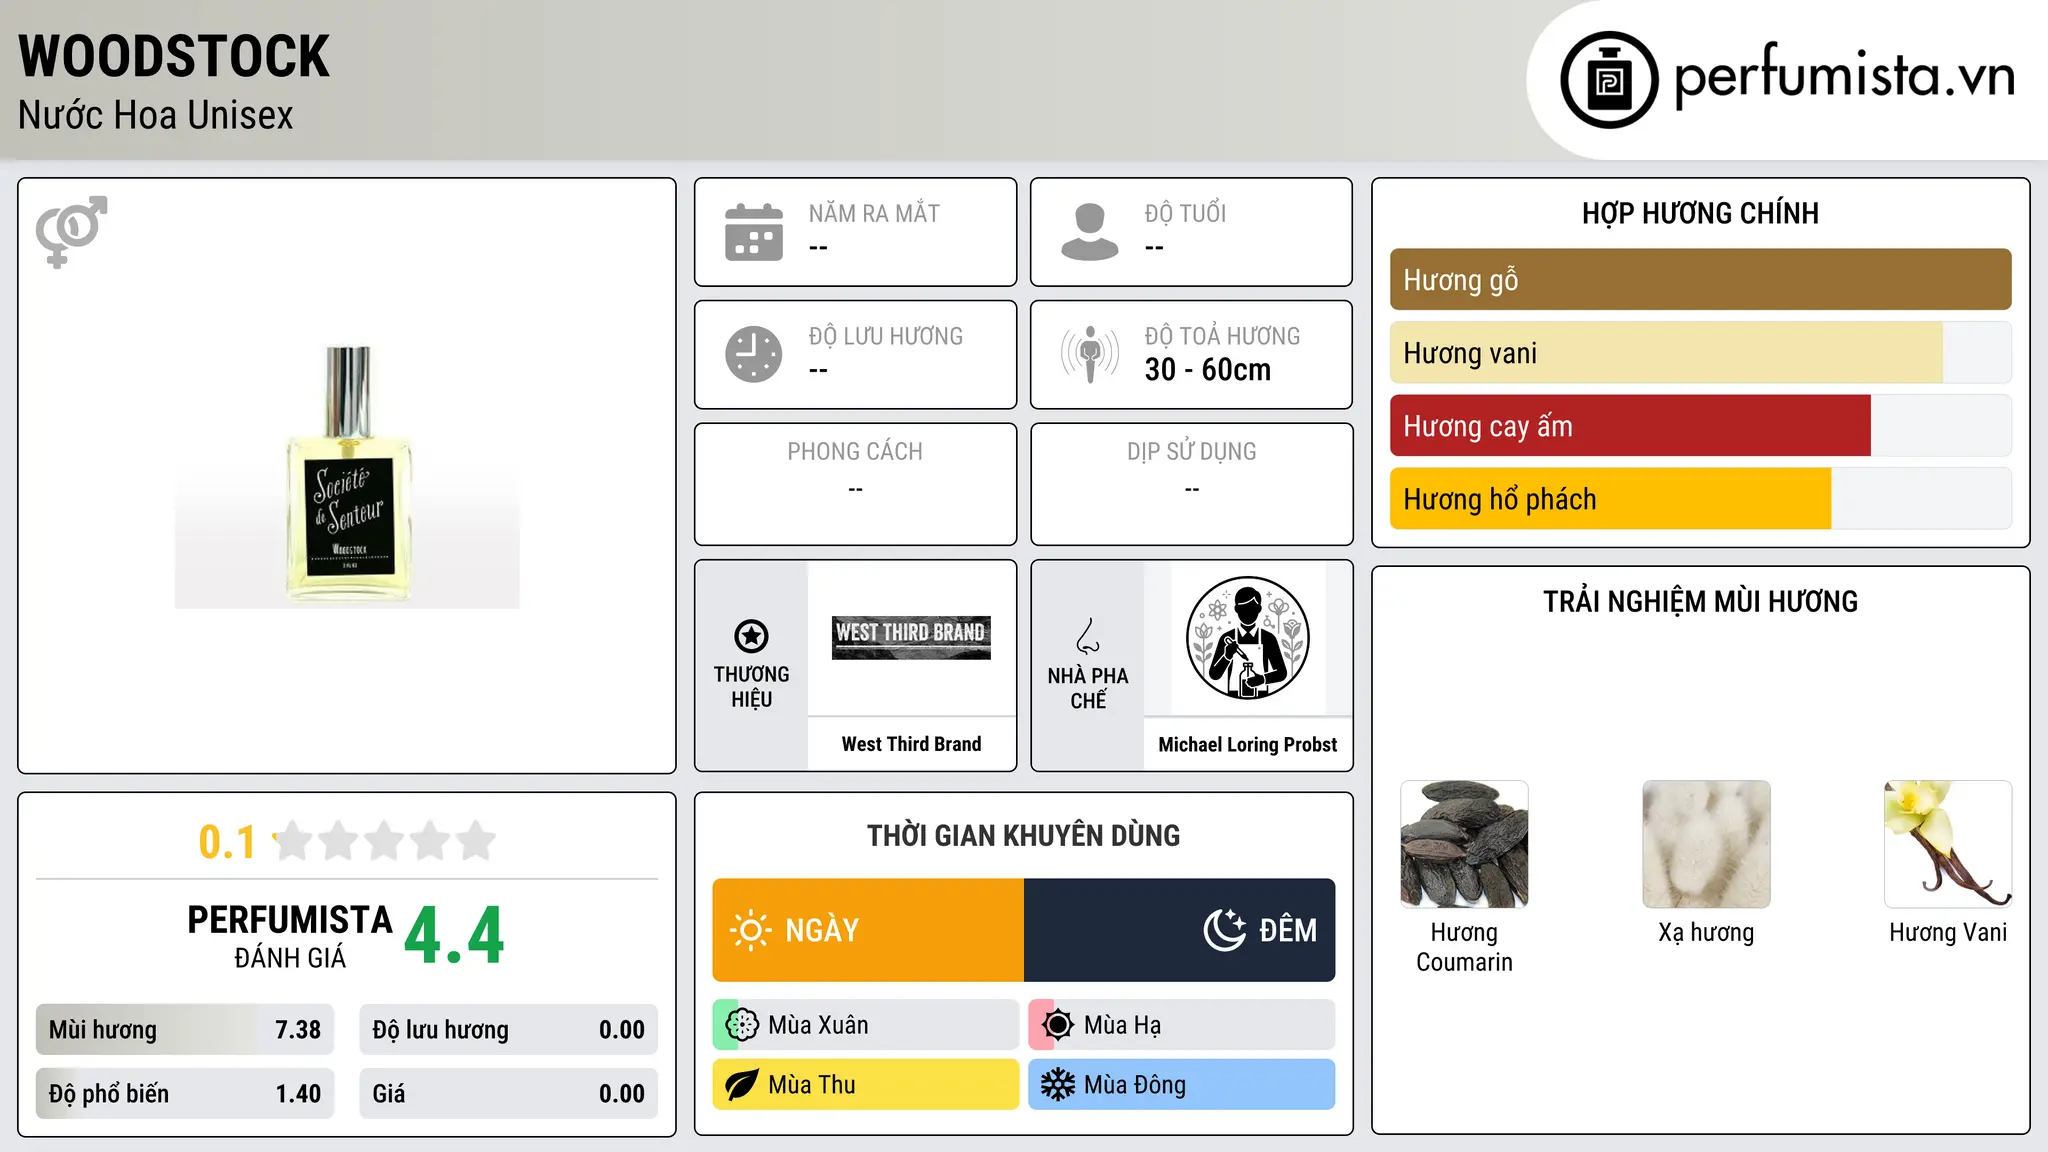
Task: Click the NHÀ PHA CHẾ label
Action: click(1088, 688)
